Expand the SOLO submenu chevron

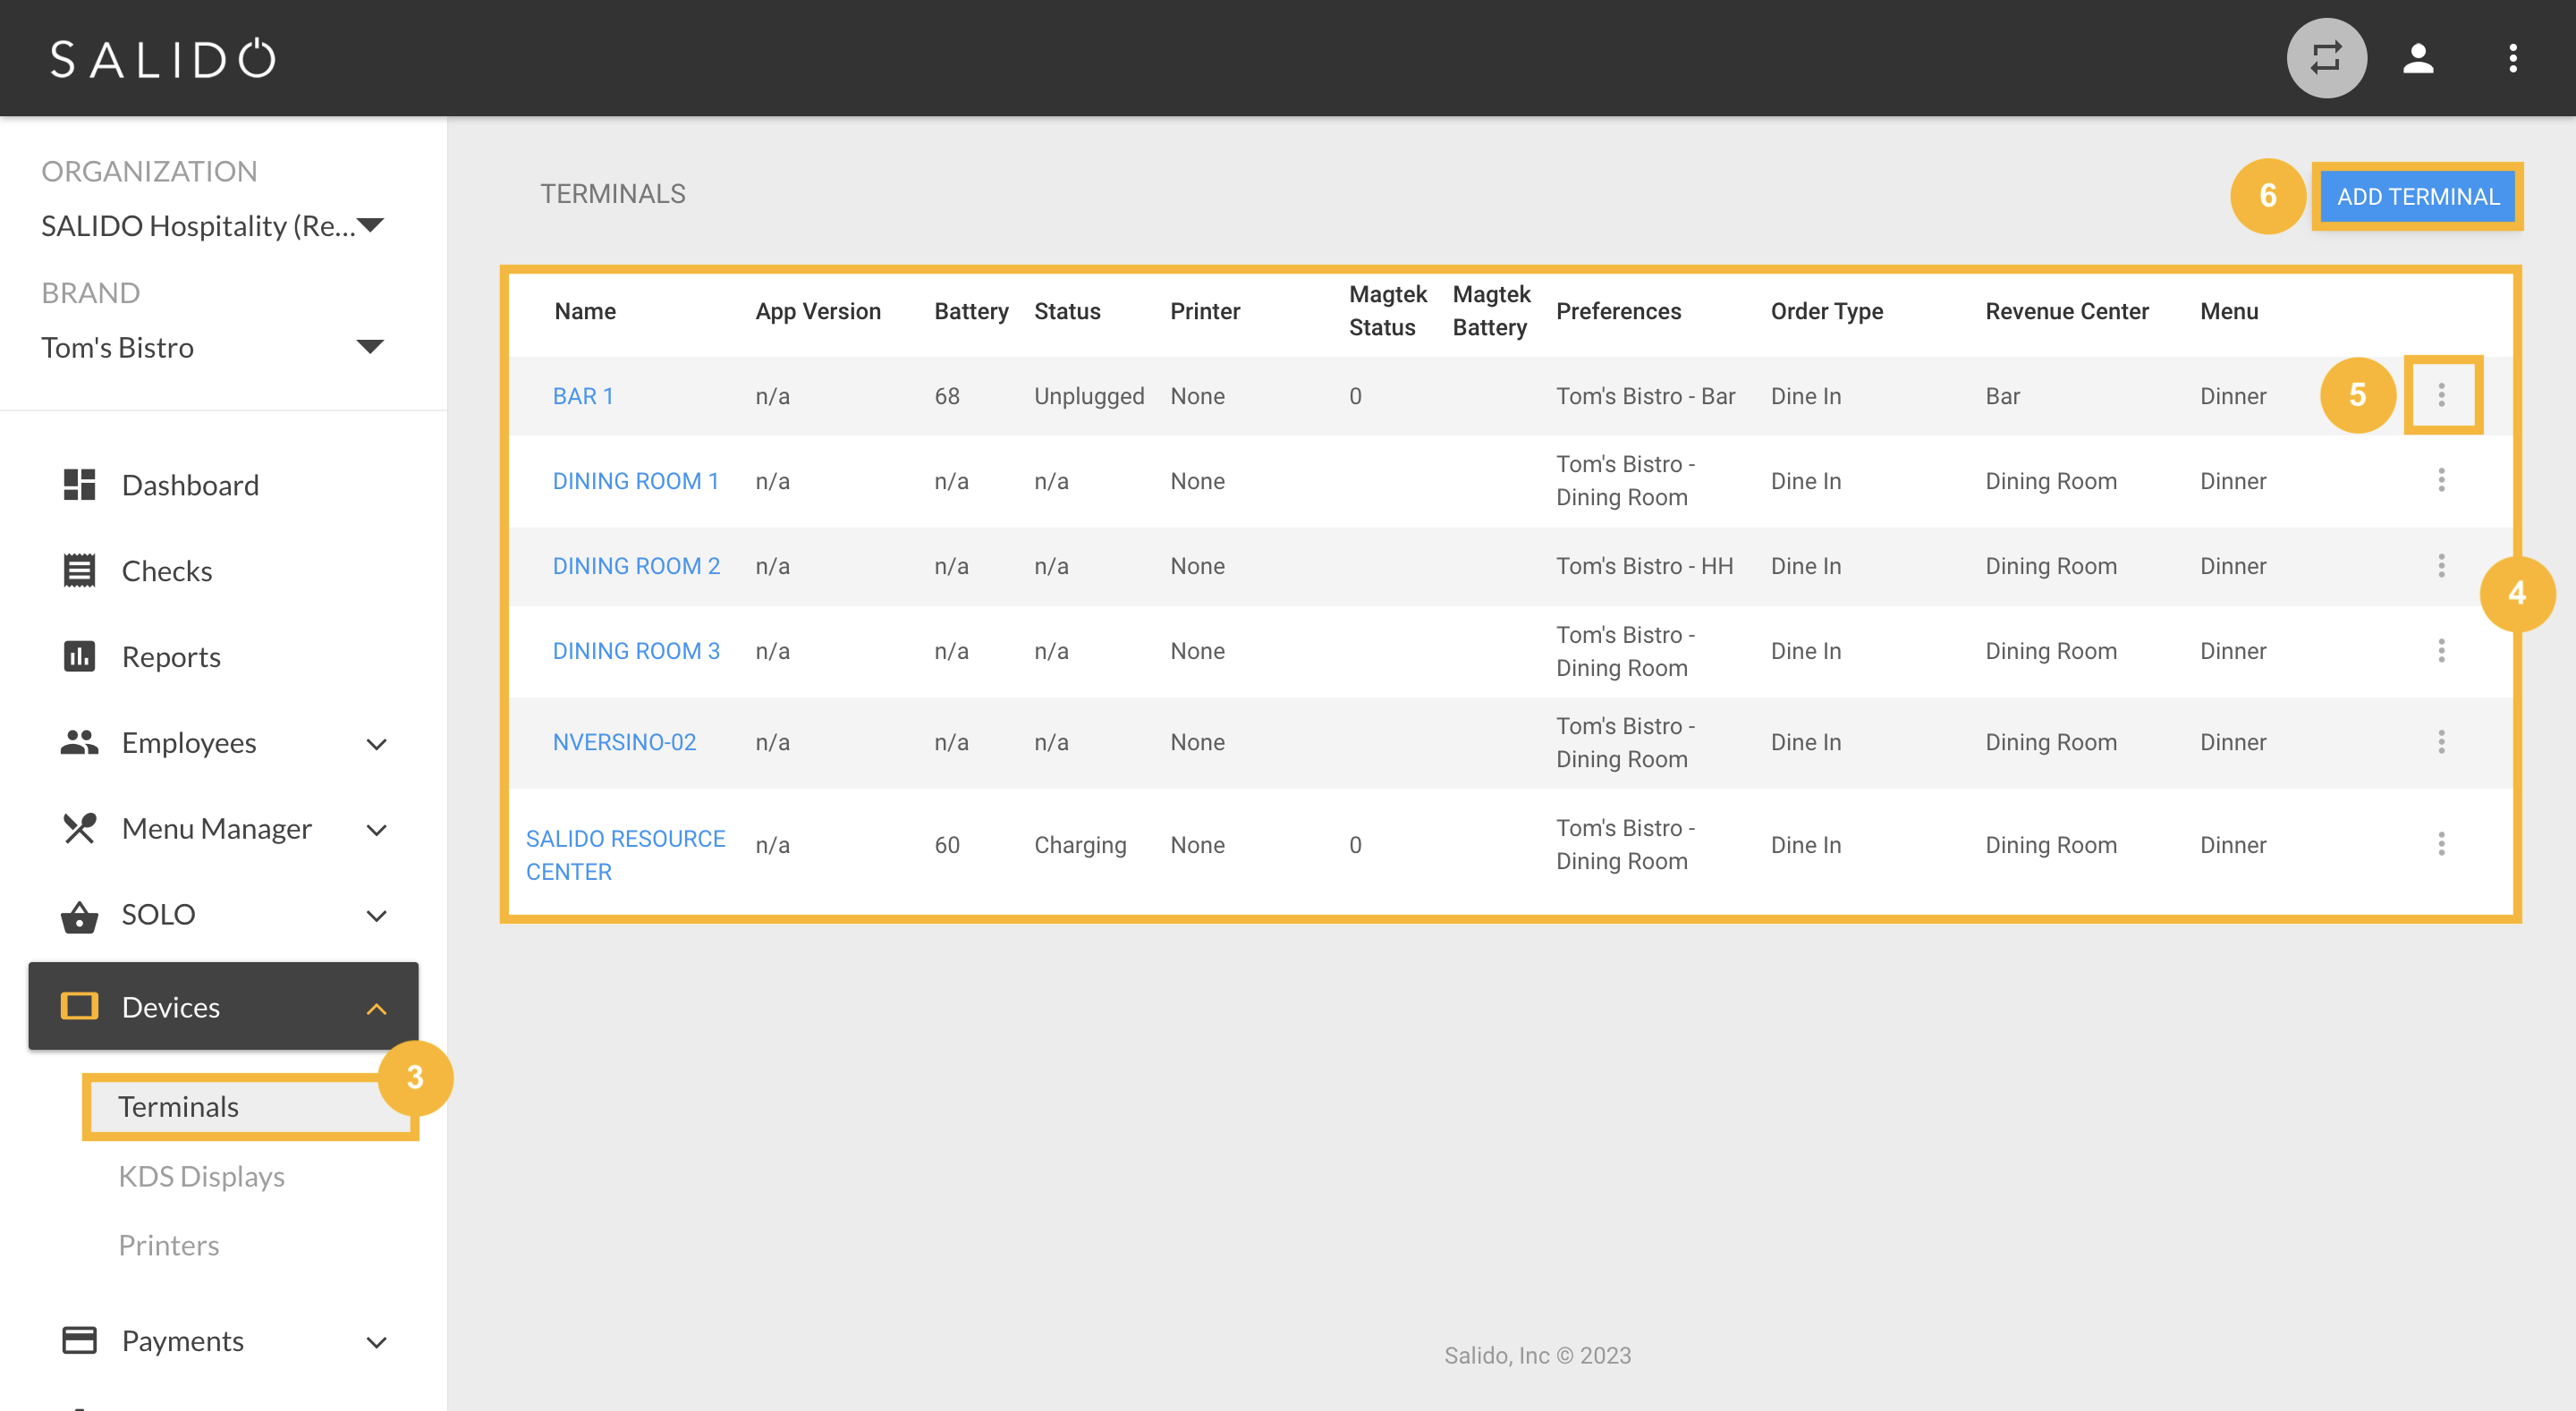(376, 916)
